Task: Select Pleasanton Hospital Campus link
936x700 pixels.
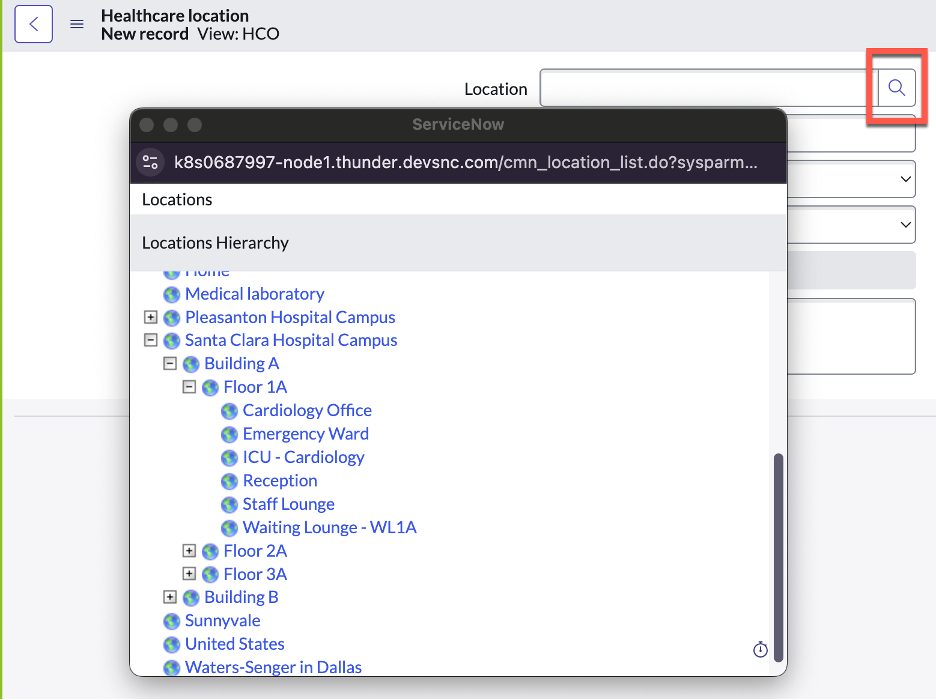Action: pos(290,317)
